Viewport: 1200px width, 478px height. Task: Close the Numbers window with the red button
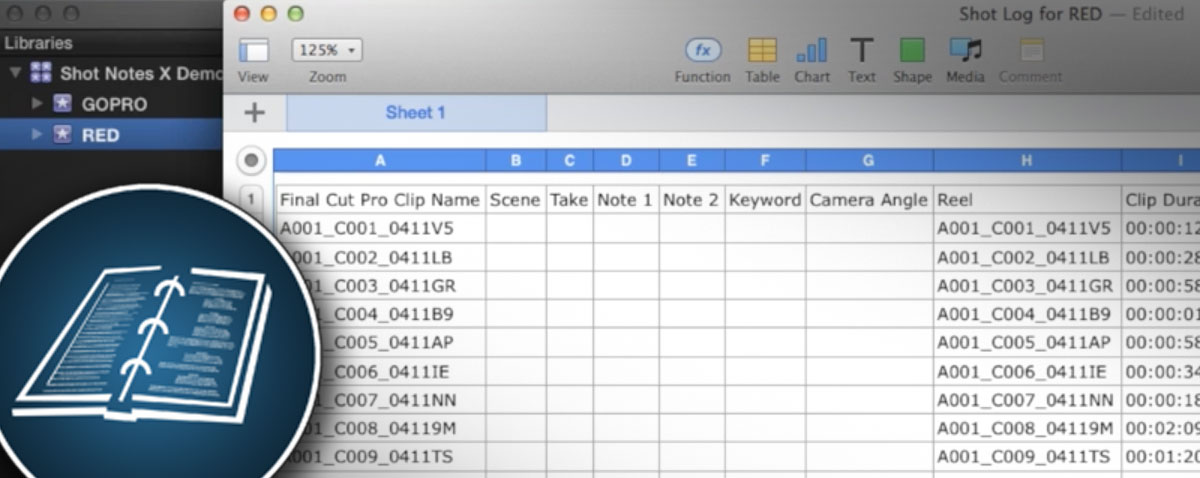click(243, 14)
